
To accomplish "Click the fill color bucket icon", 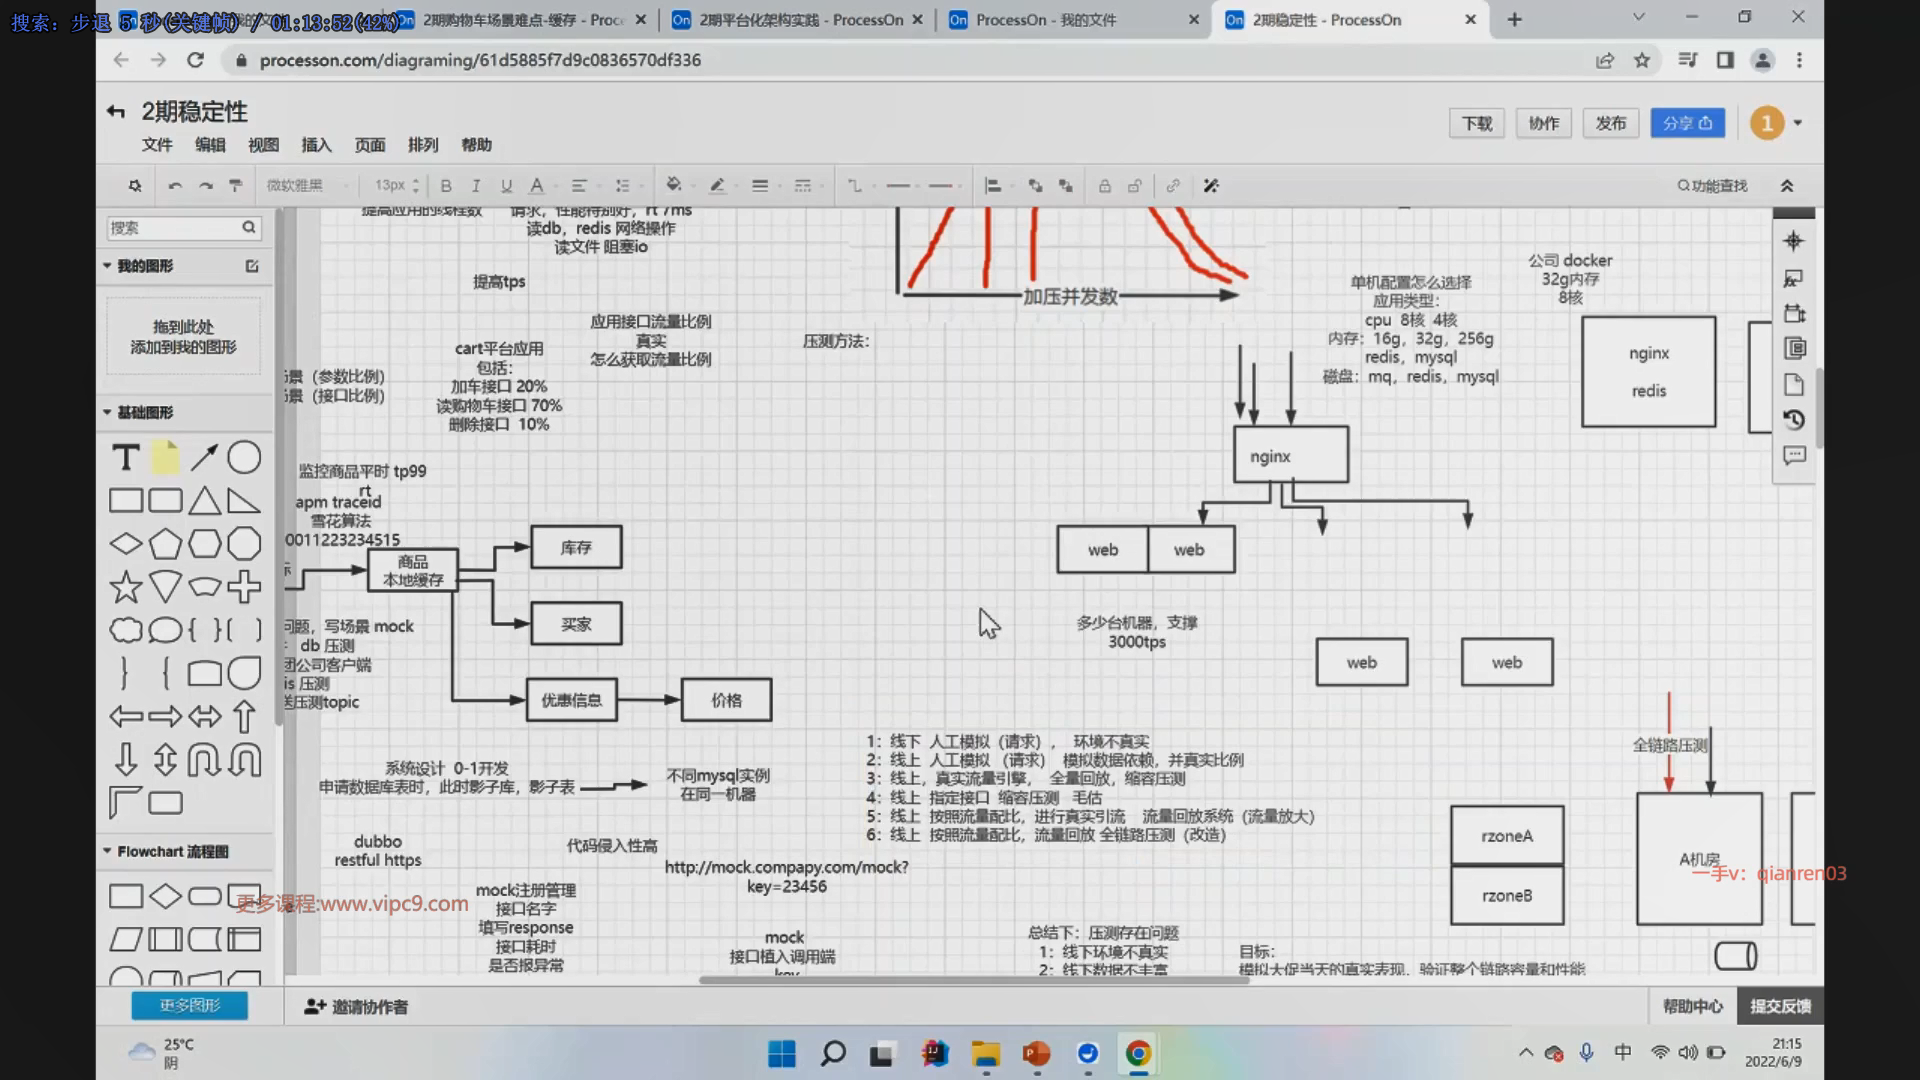I will coord(674,185).
